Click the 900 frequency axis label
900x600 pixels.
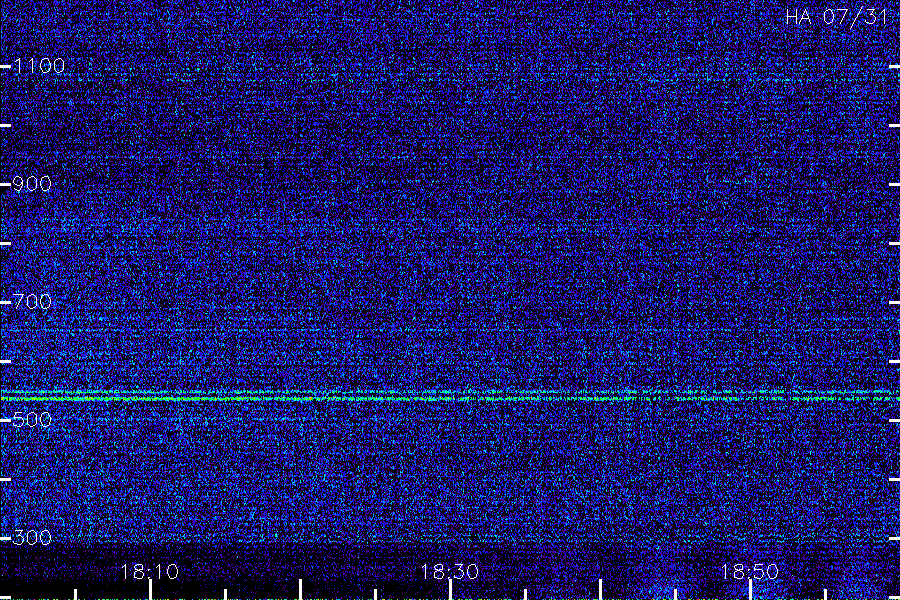point(32,184)
